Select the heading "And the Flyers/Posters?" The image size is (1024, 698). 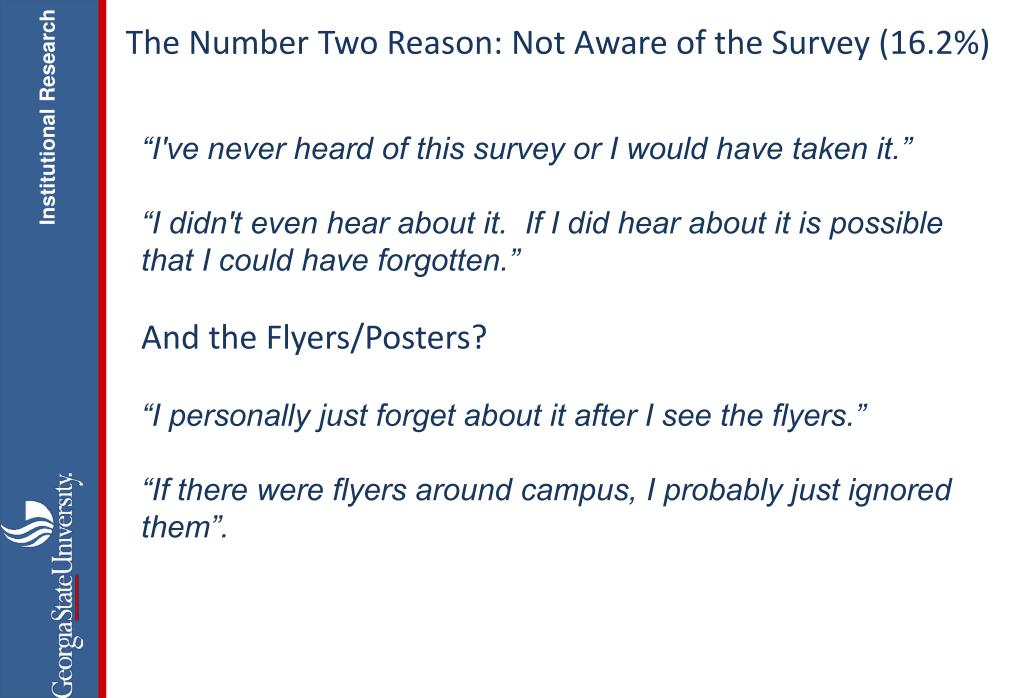[x=313, y=338]
